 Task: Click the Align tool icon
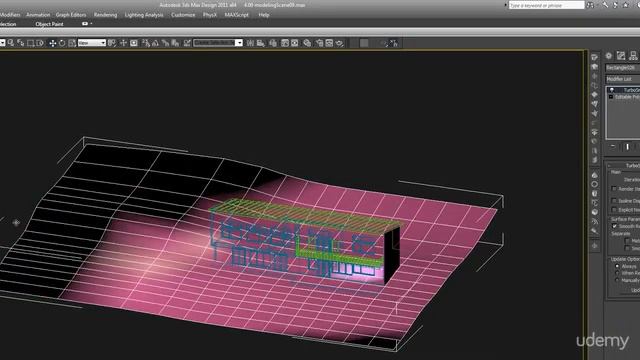(x=260, y=43)
